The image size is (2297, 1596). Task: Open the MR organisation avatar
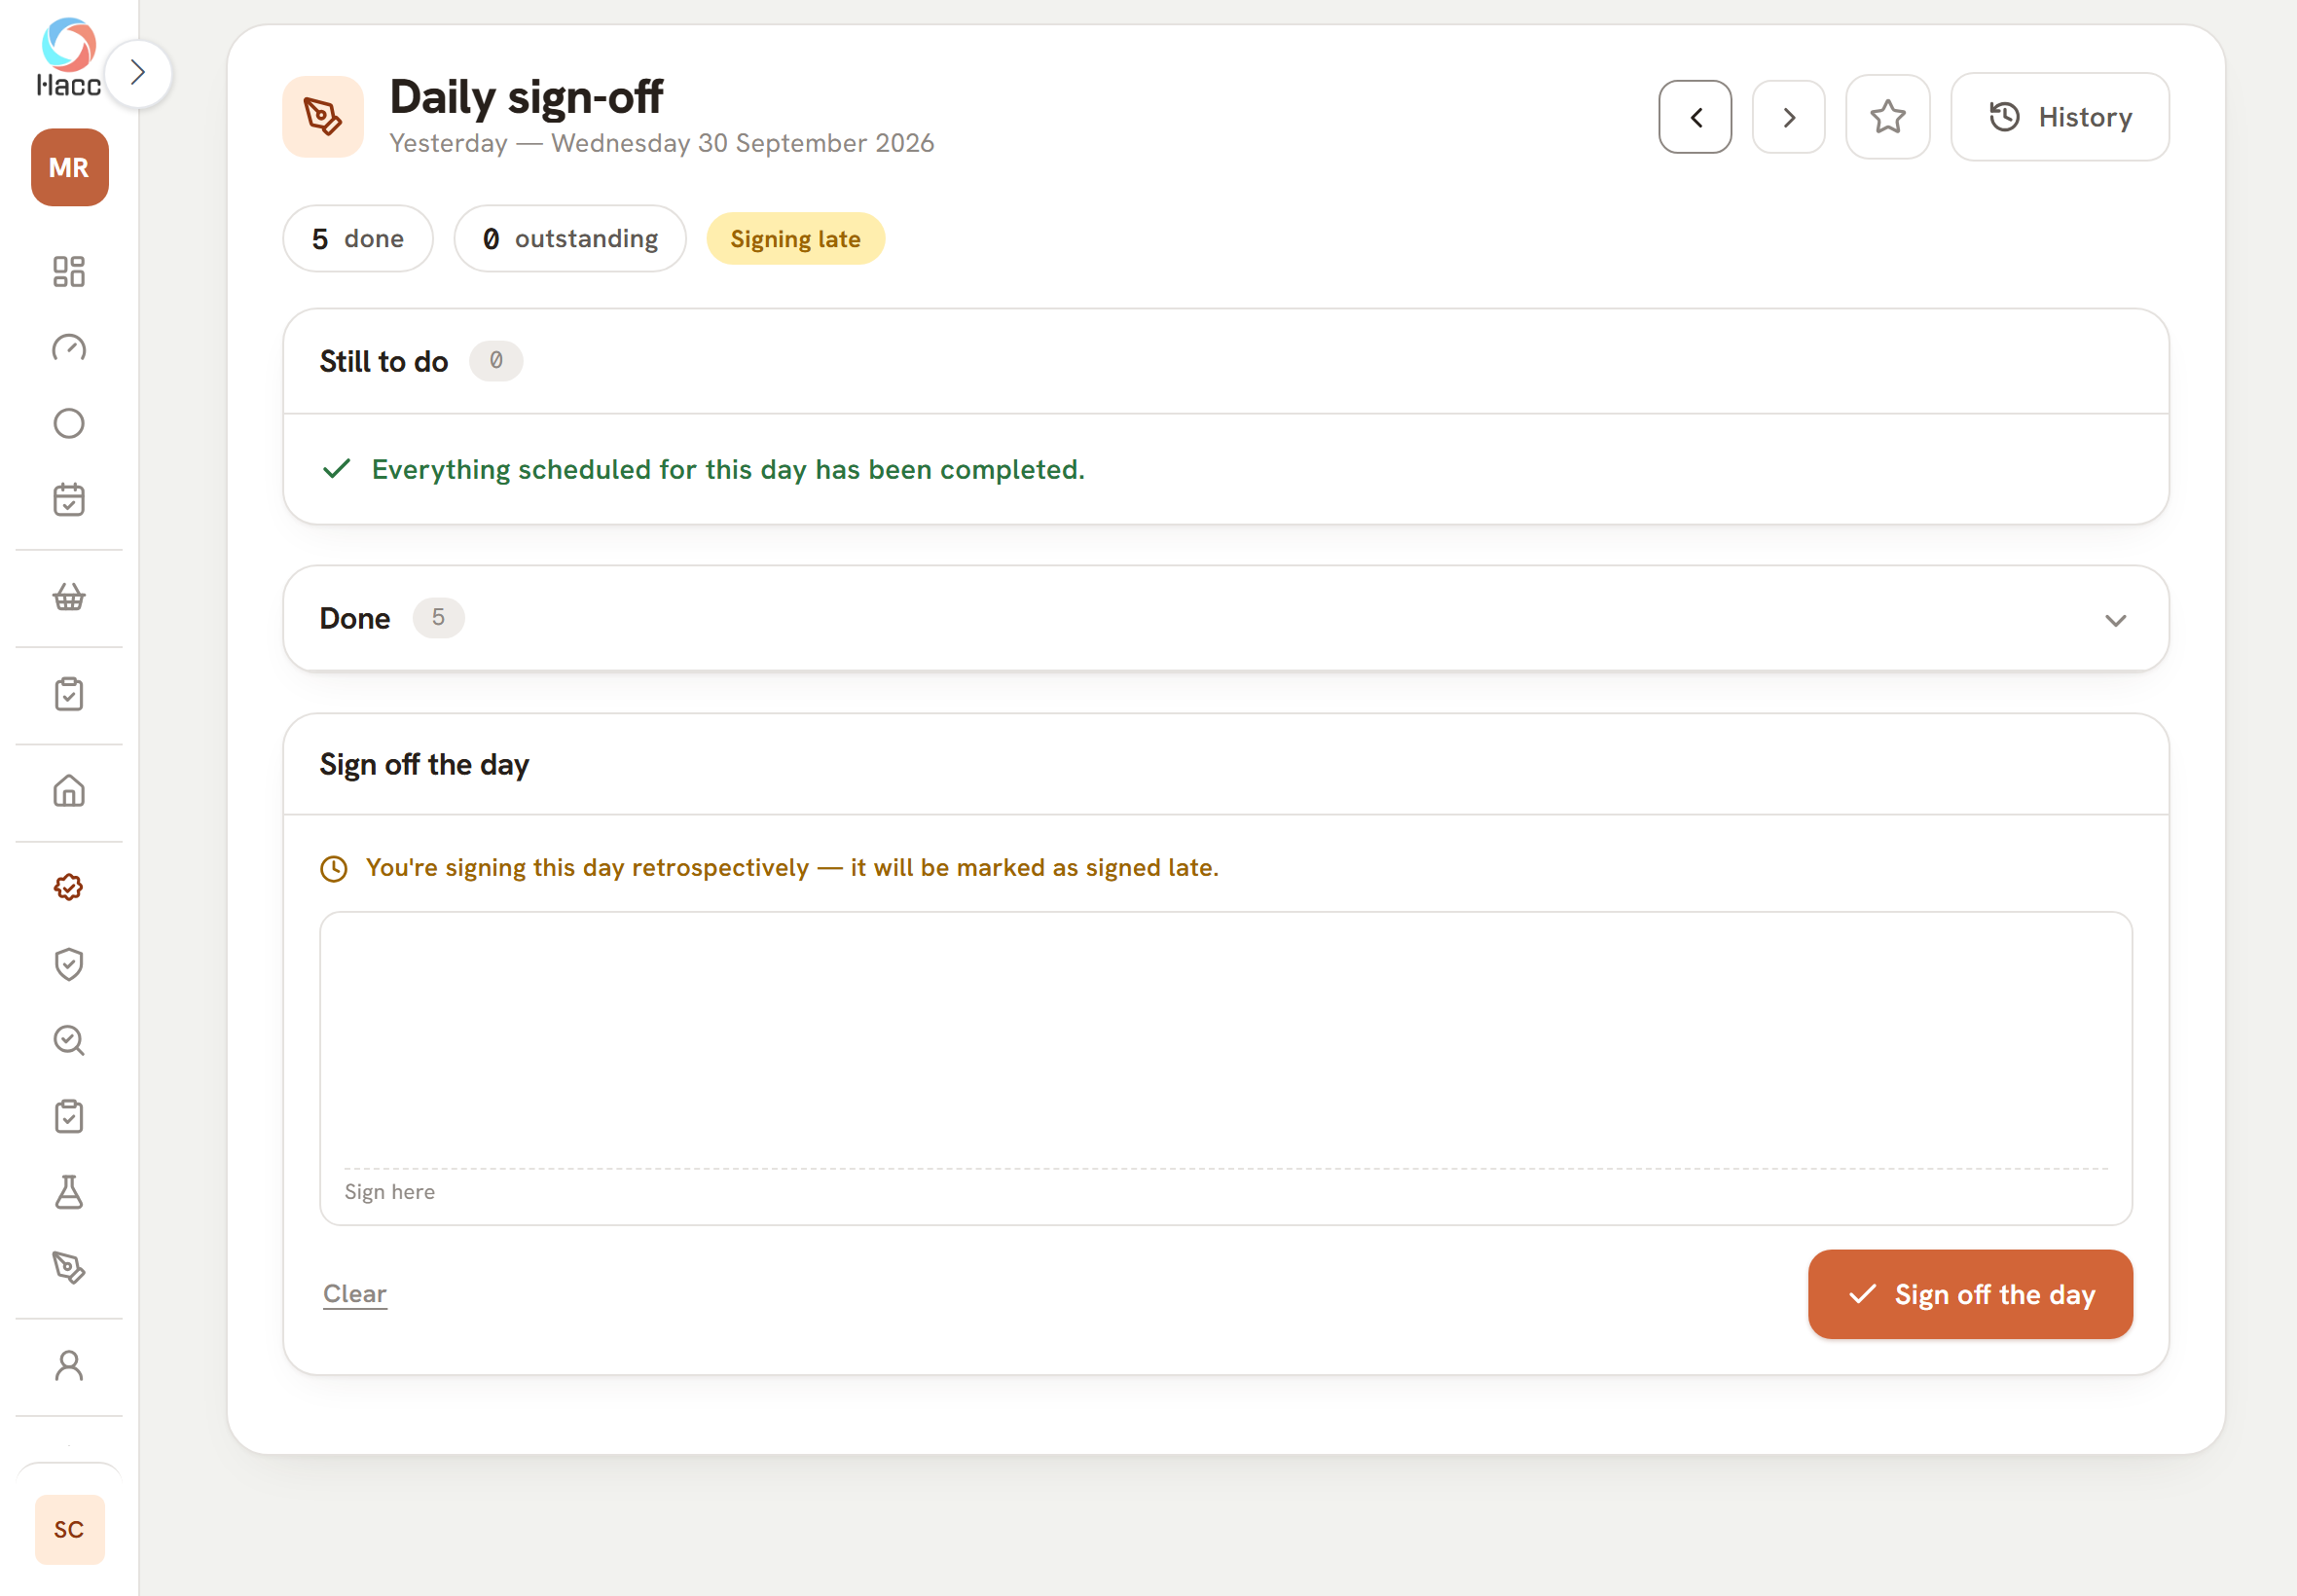69,167
